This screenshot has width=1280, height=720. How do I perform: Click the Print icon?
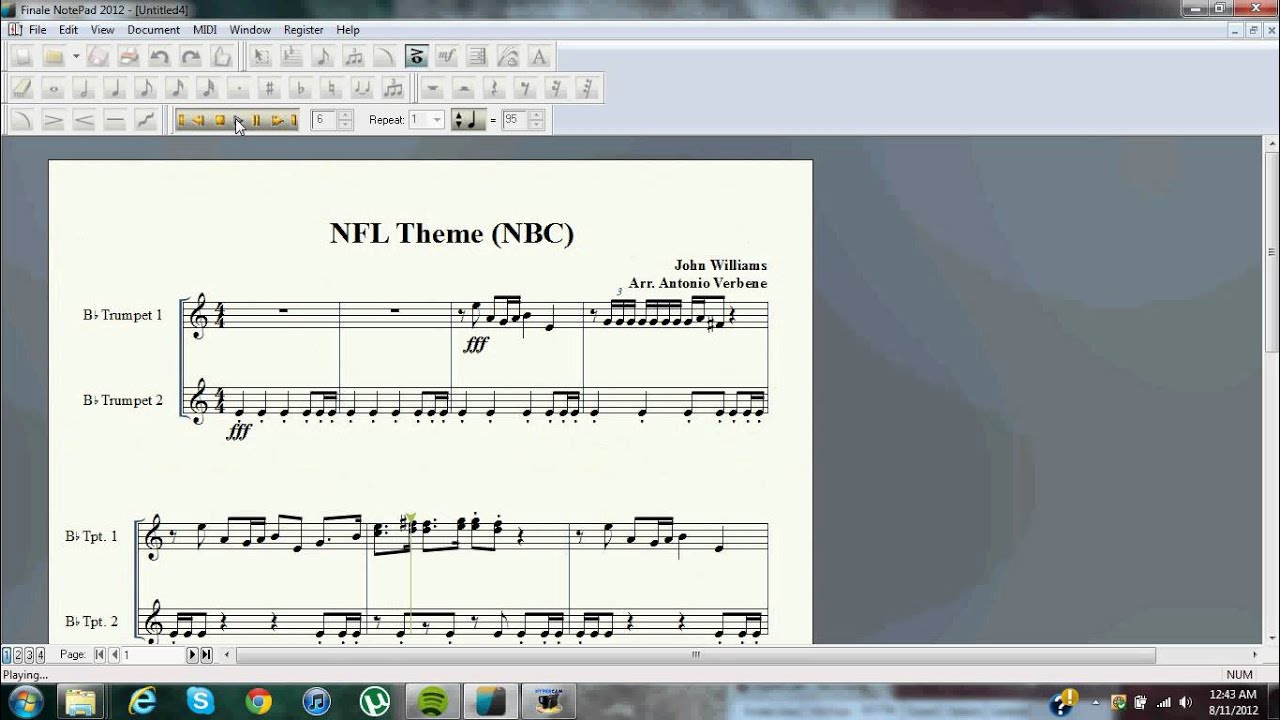(x=129, y=56)
